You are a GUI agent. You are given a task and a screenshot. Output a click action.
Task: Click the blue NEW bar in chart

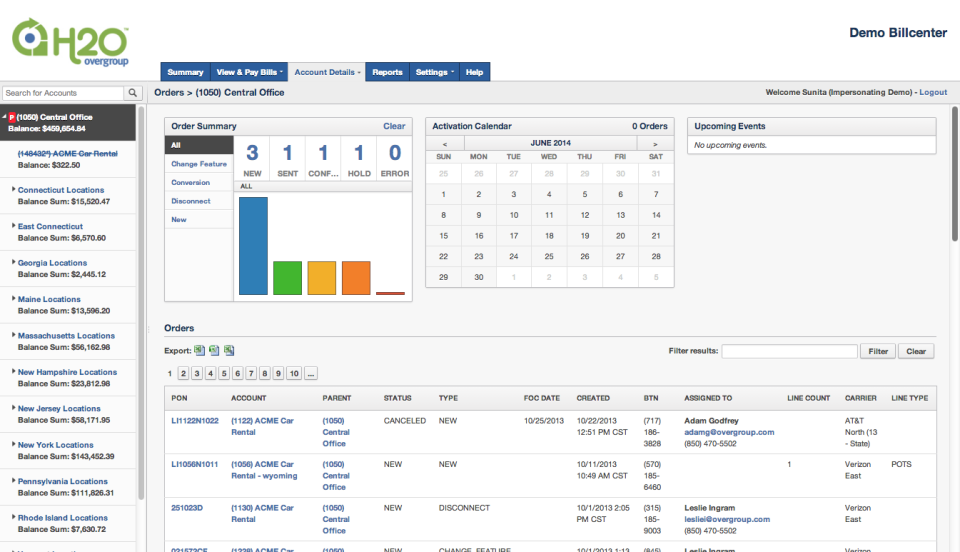[253, 246]
